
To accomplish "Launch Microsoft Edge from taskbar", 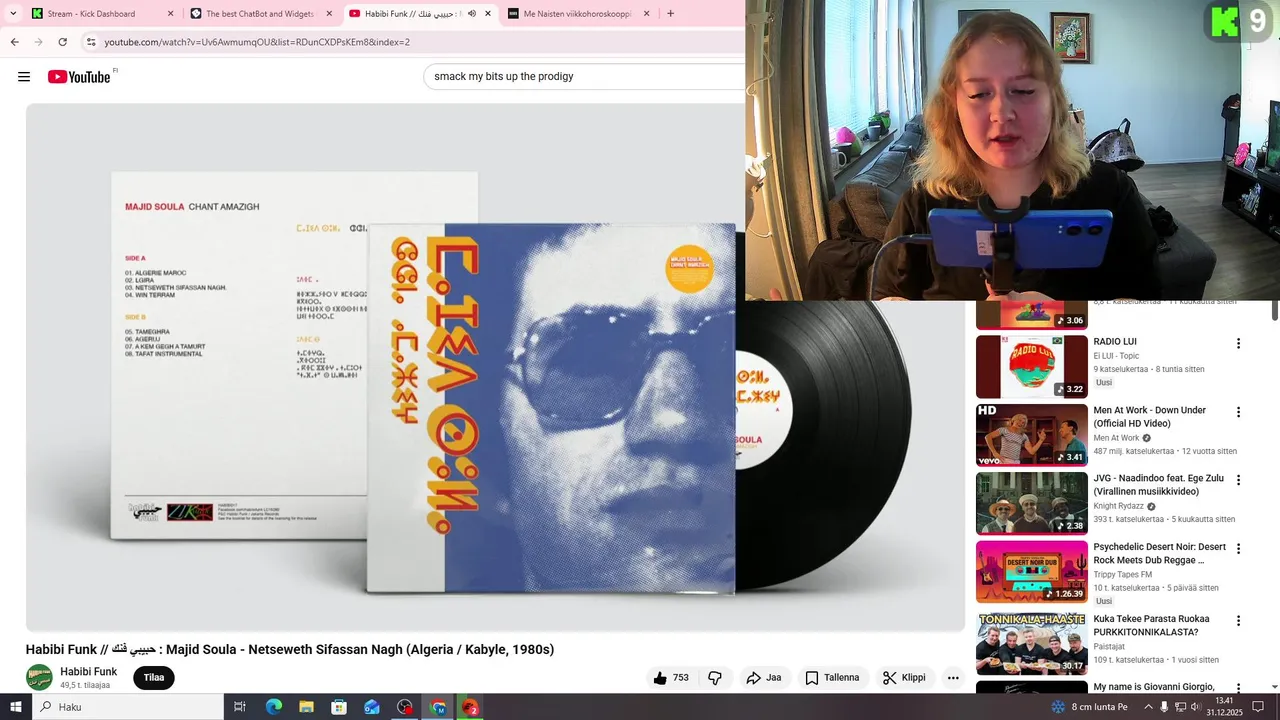I will pyautogui.click(x=274, y=707).
